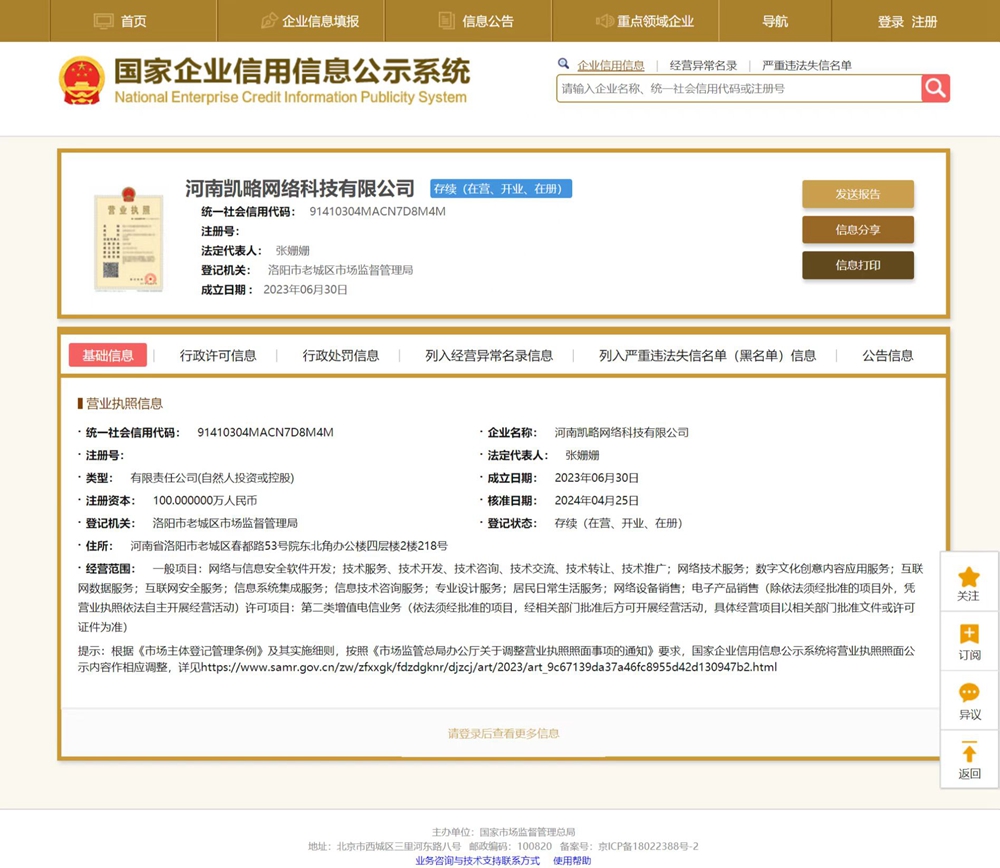
Task: Click the 注册 link
Action: pyautogui.click(x=924, y=22)
